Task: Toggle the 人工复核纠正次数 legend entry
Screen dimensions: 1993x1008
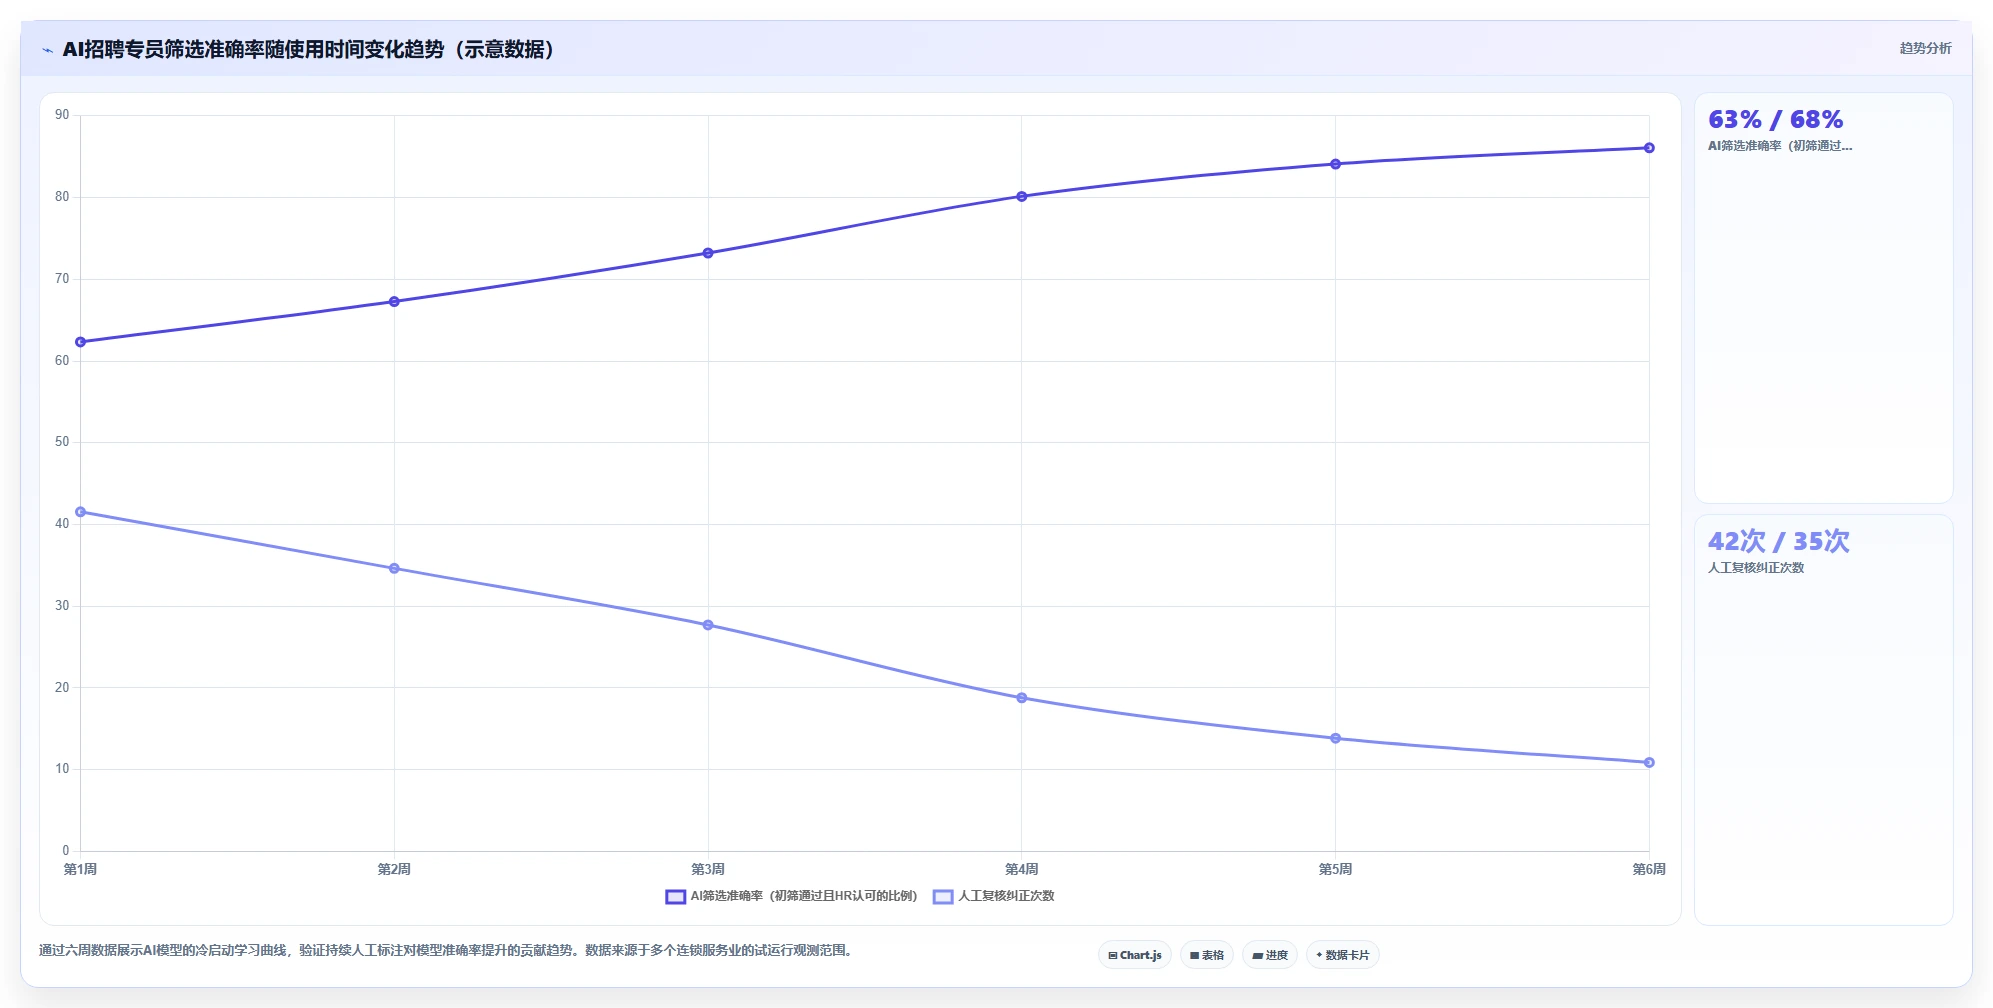Action: [x=993, y=896]
